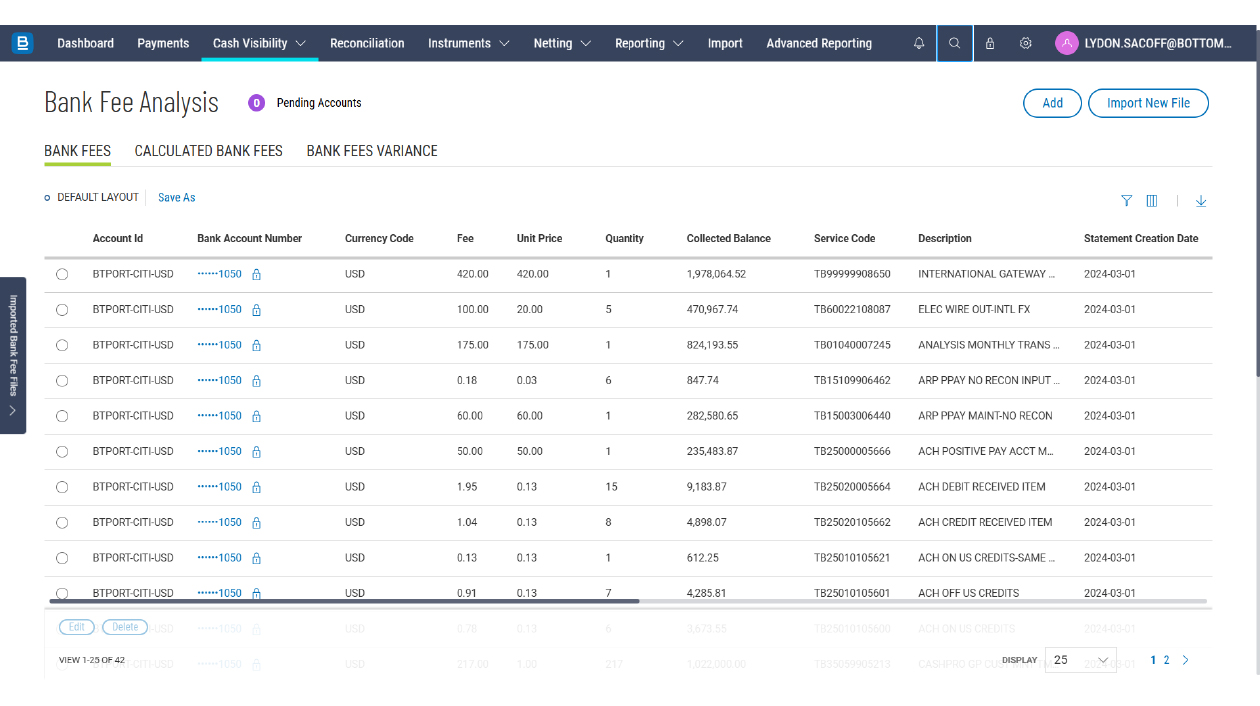Image resolution: width=1260 pixels, height=706 pixels.
Task: Expand the Cash Visibility menu
Action: (x=259, y=43)
